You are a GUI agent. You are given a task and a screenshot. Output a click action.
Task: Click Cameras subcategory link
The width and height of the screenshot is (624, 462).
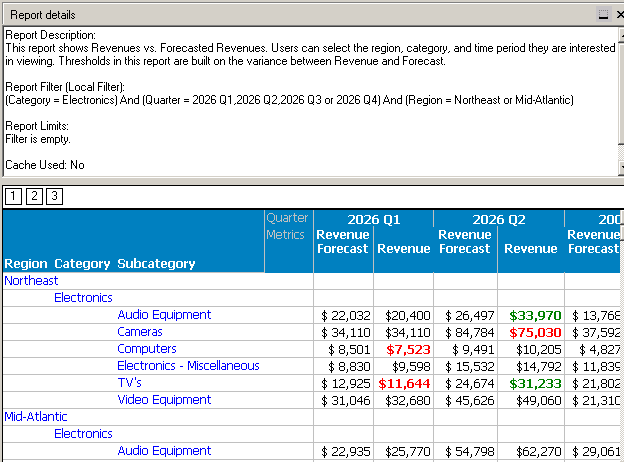140,332
